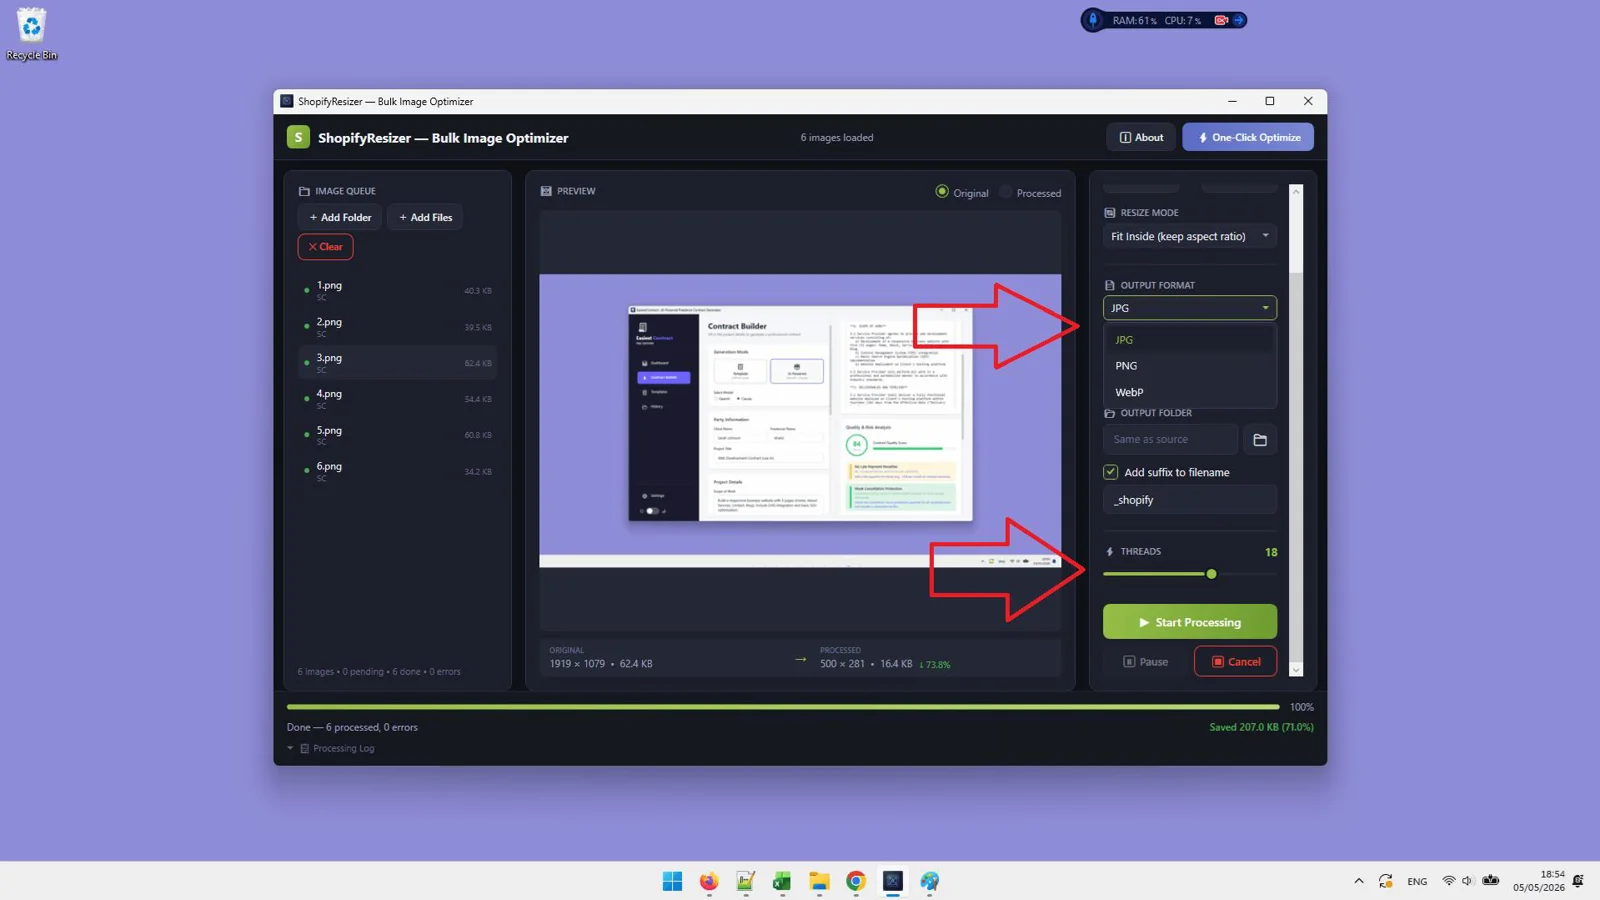Show hidden system tray icons
Image resolution: width=1600 pixels, height=900 pixels.
point(1358,881)
